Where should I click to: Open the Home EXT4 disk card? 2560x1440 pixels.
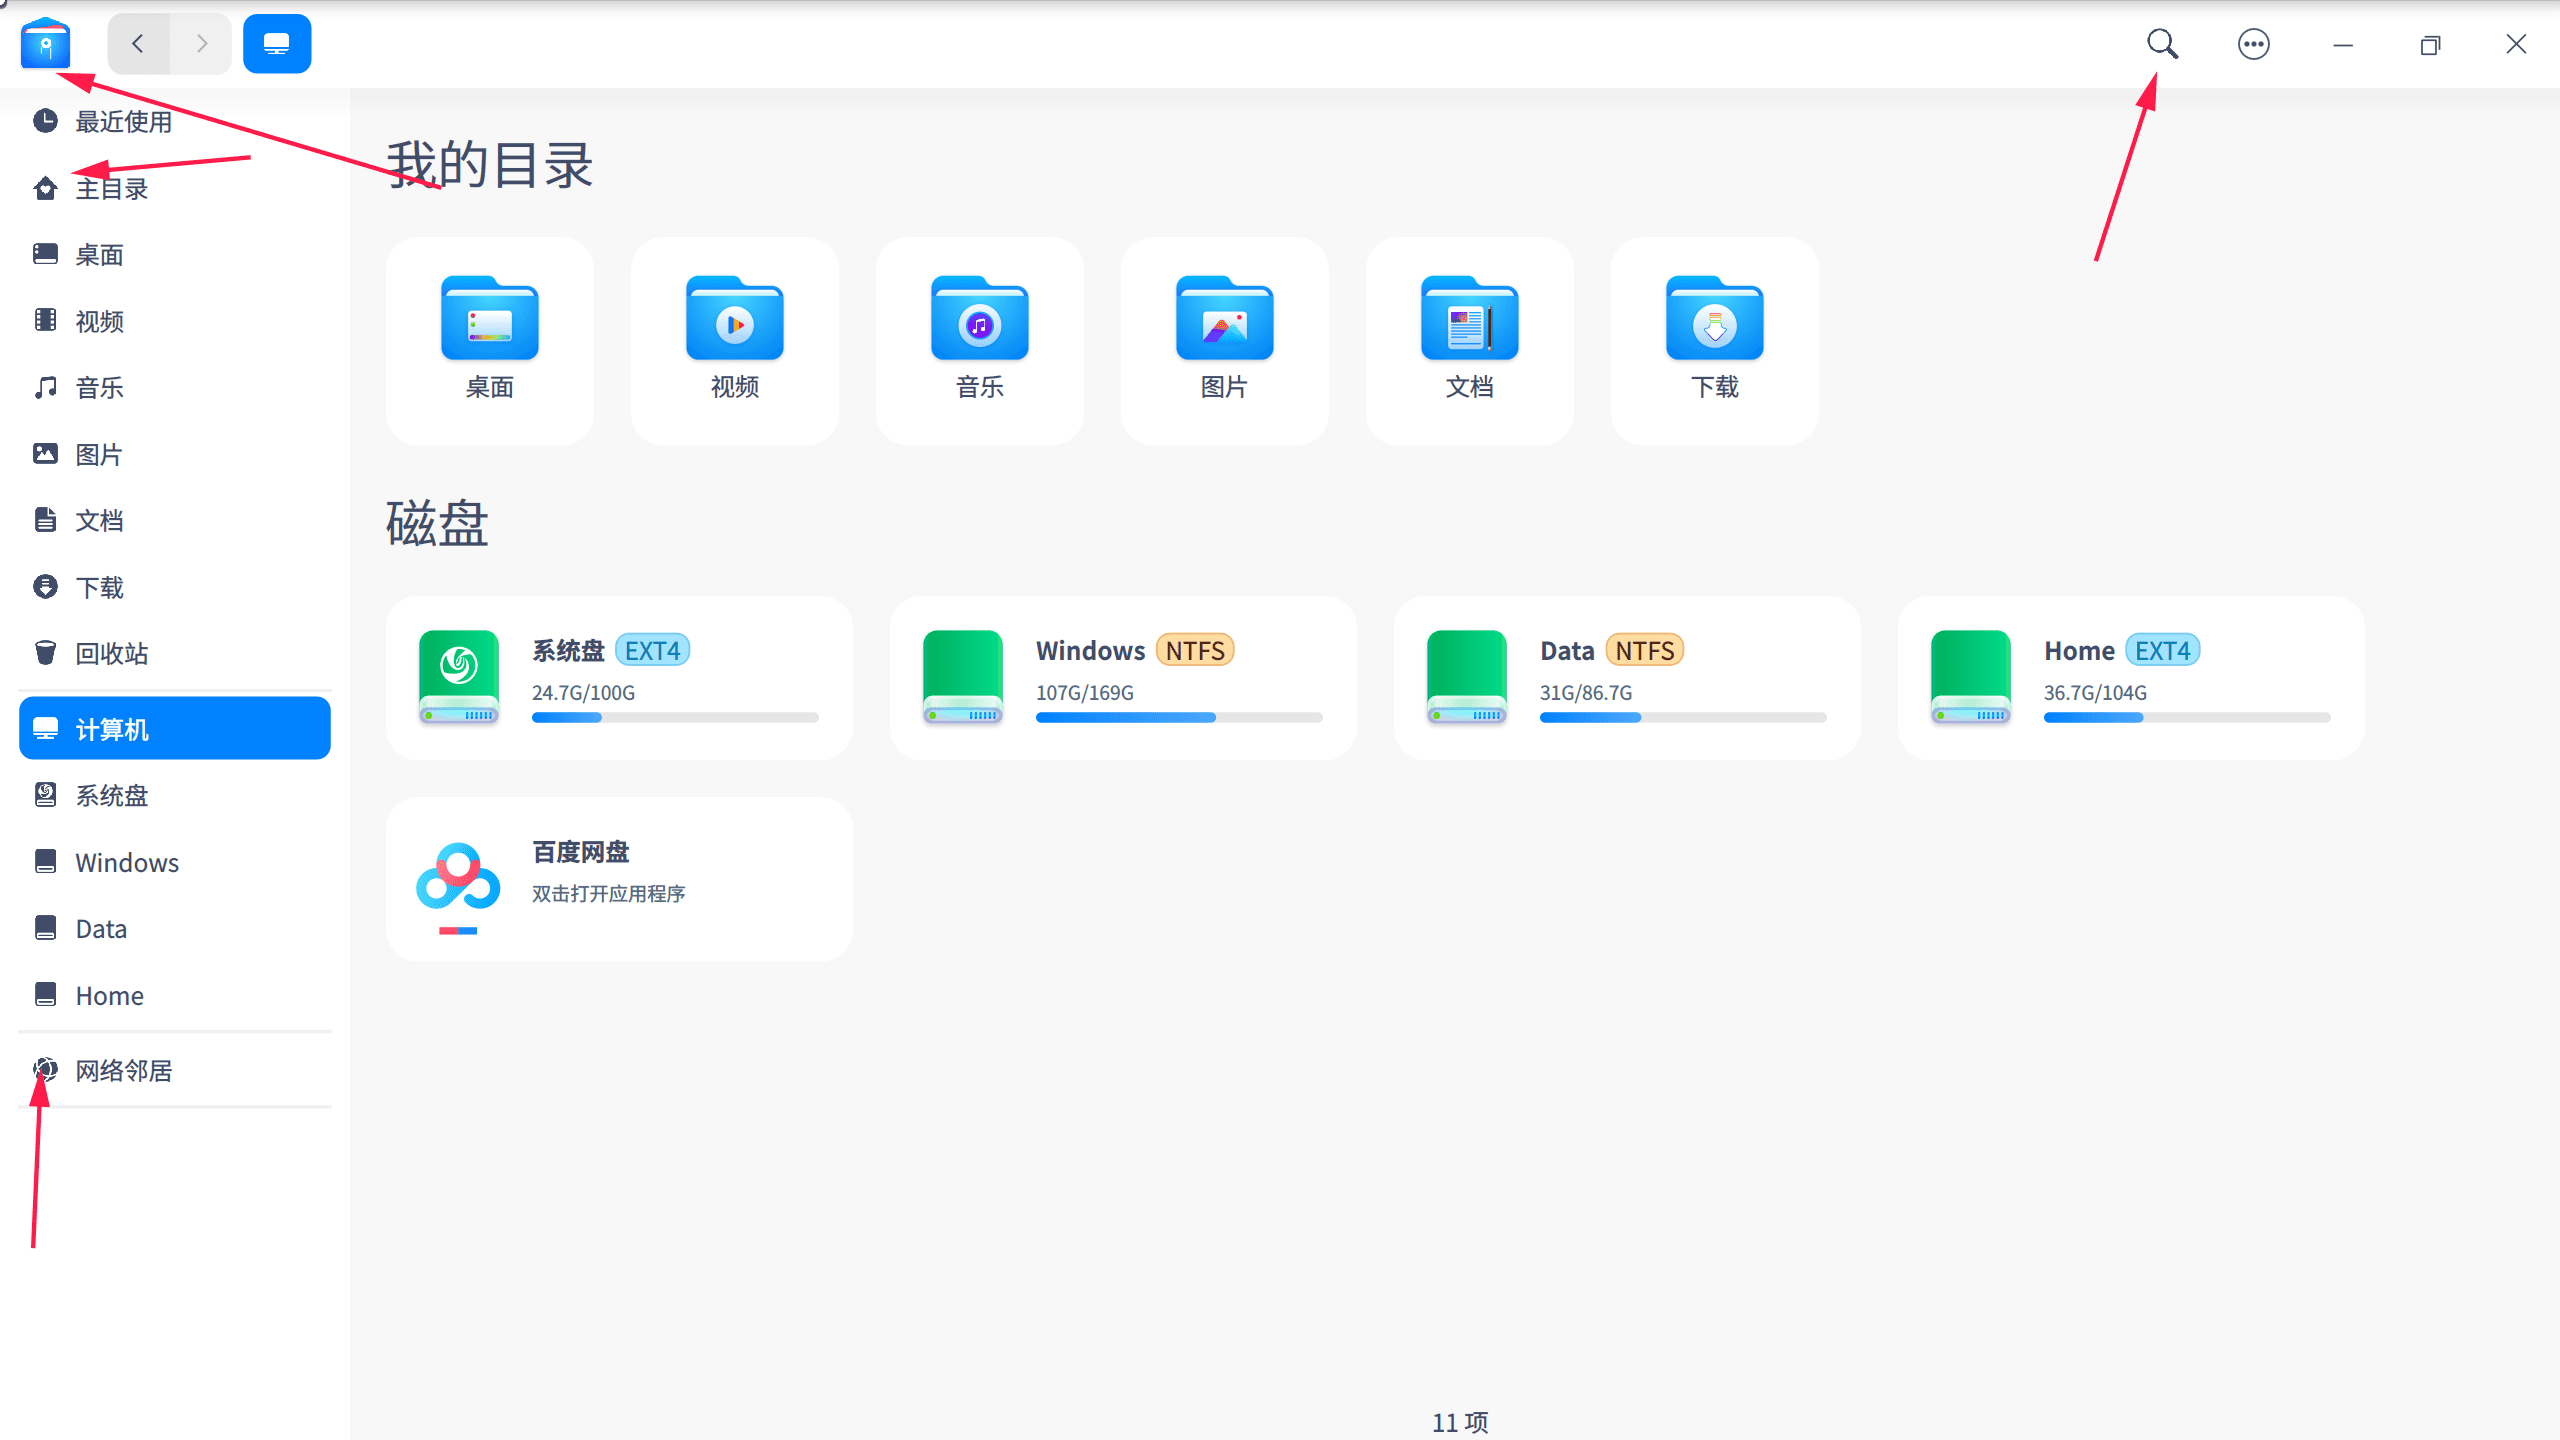(2130, 677)
